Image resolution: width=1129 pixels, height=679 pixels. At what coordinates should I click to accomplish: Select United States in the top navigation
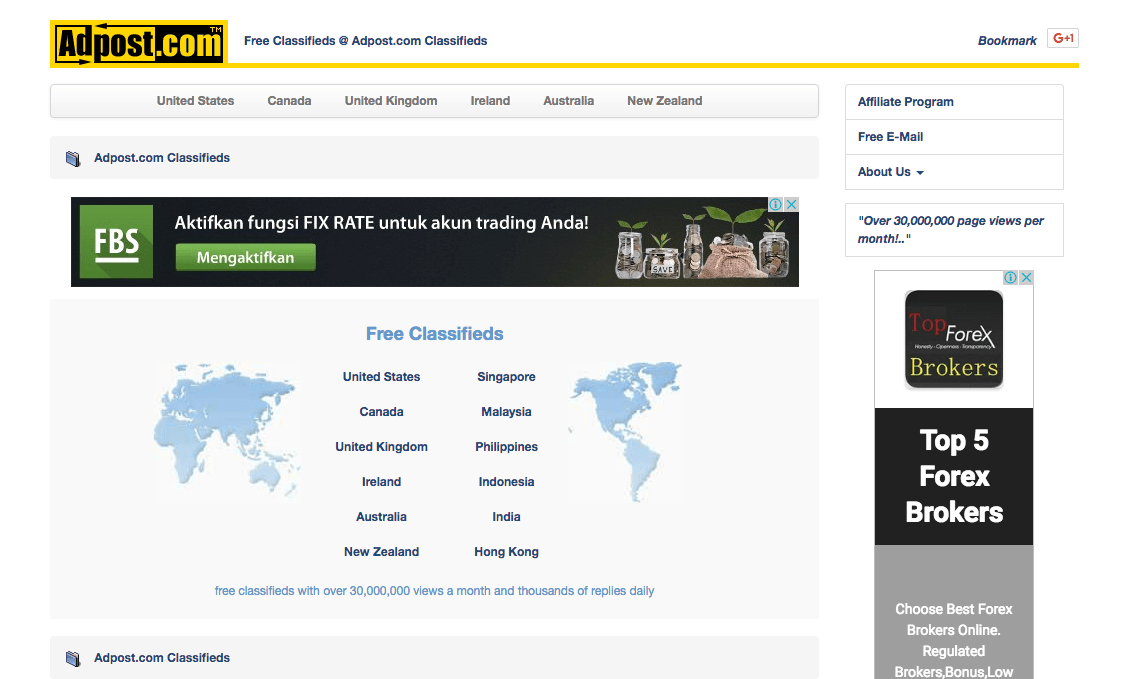195,100
